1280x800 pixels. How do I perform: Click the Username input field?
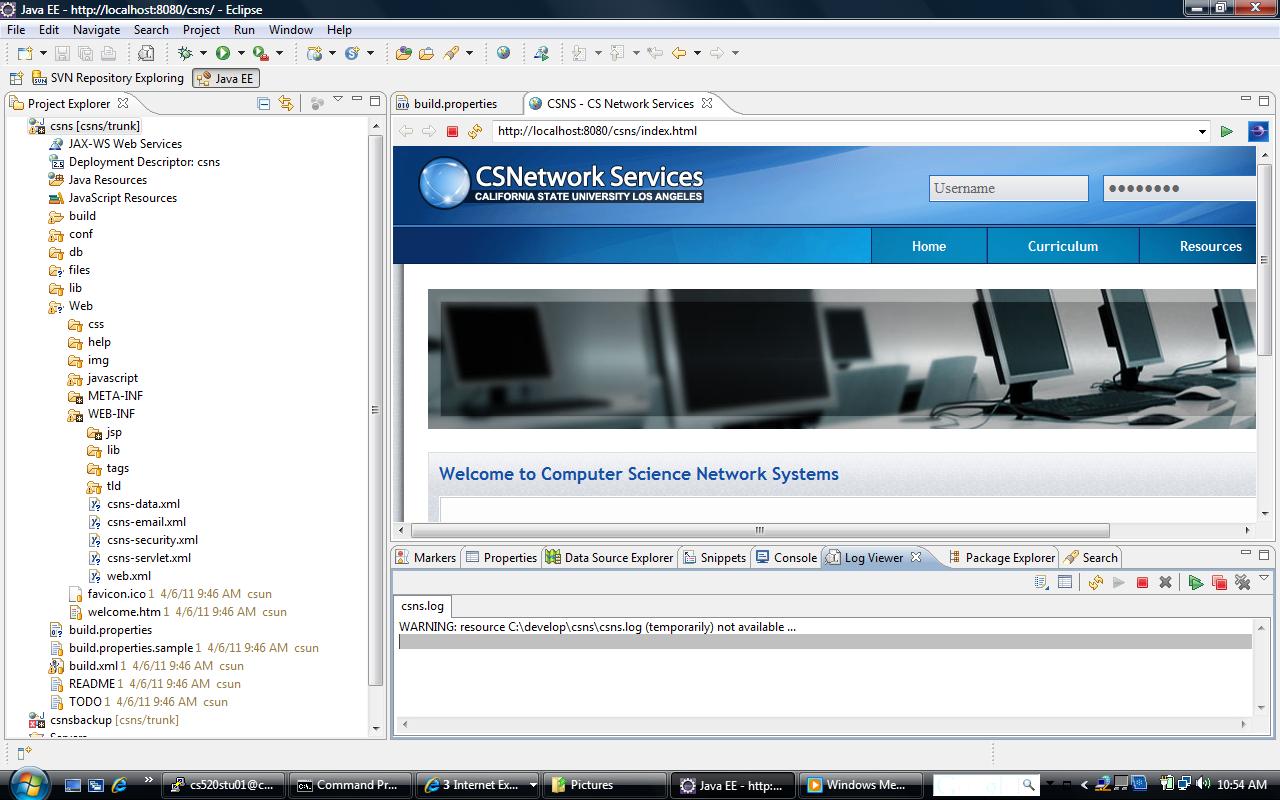(1008, 188)
